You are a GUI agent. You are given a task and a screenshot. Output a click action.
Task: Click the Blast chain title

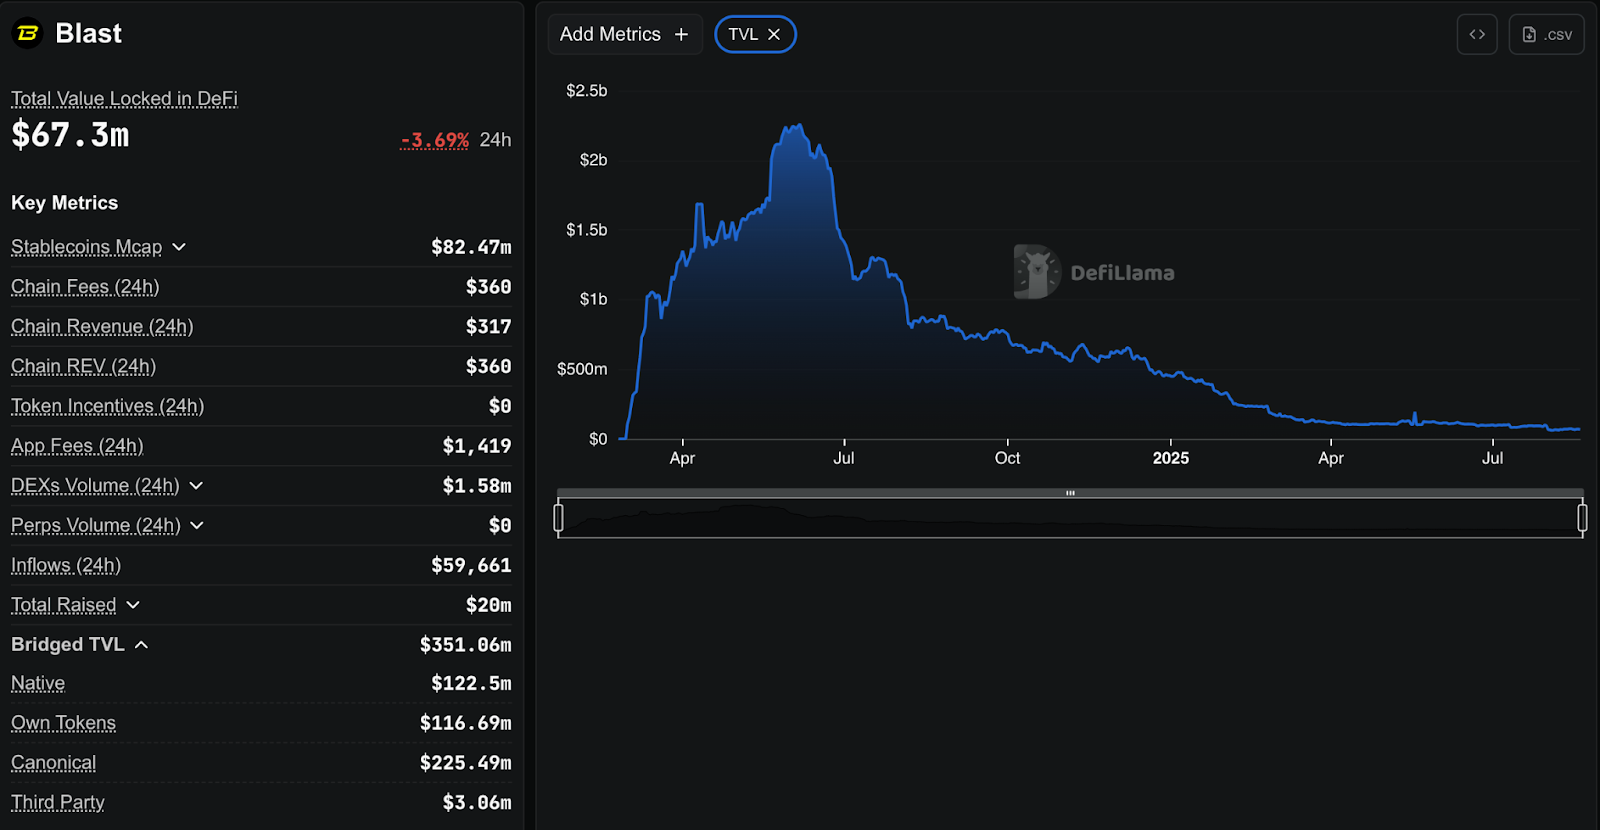tap(89, 34)
